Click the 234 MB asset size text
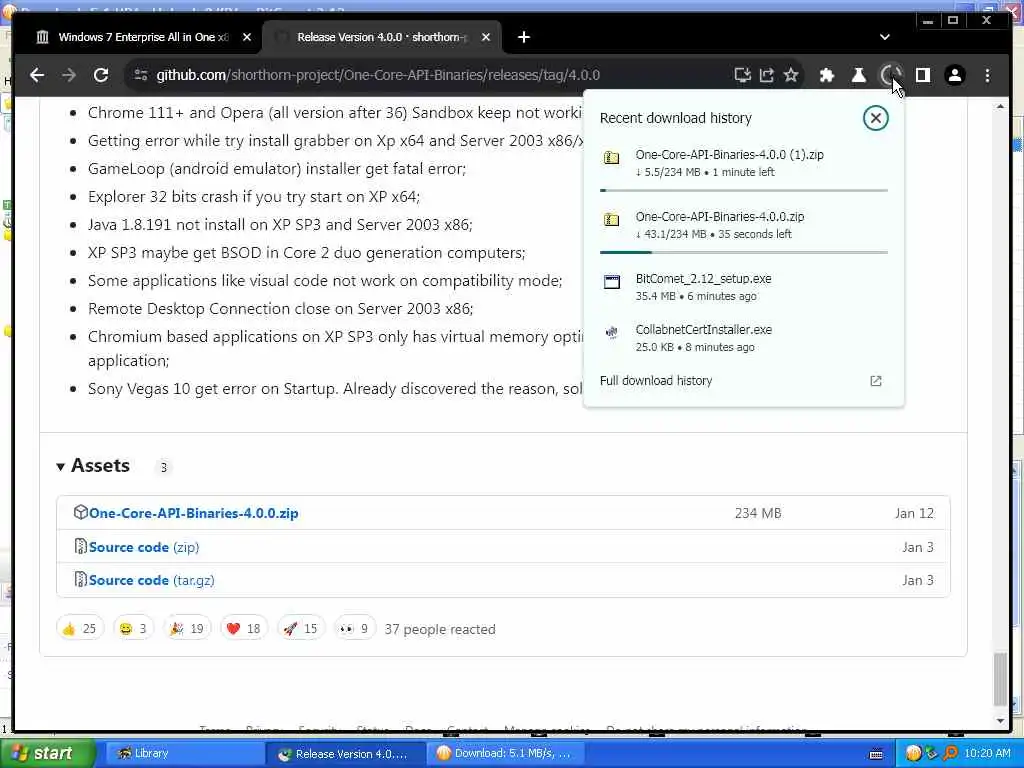1024x768 pixels. pyautogui.click(x=758, y=513)
